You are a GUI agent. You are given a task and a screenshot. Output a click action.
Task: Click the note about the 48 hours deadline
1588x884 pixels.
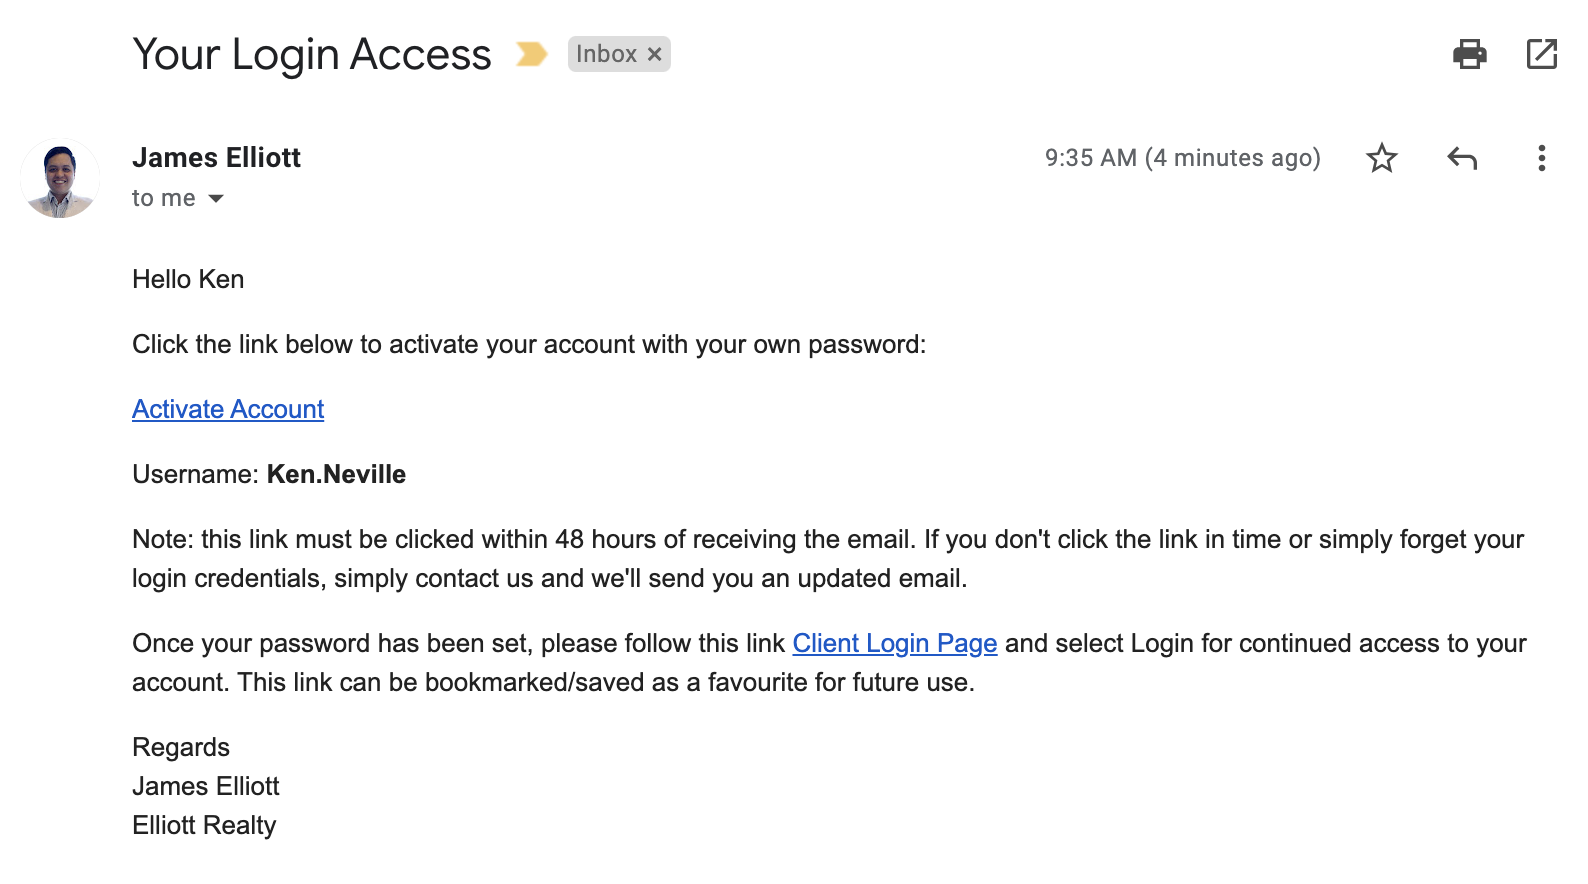coord(828,559)
